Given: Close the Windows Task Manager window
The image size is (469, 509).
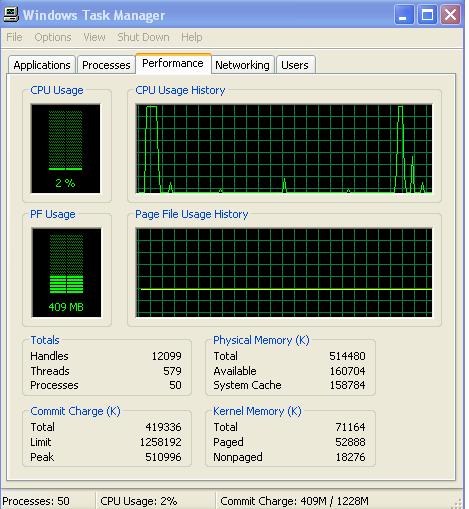Looking at the screenshot, I should 450,15.
